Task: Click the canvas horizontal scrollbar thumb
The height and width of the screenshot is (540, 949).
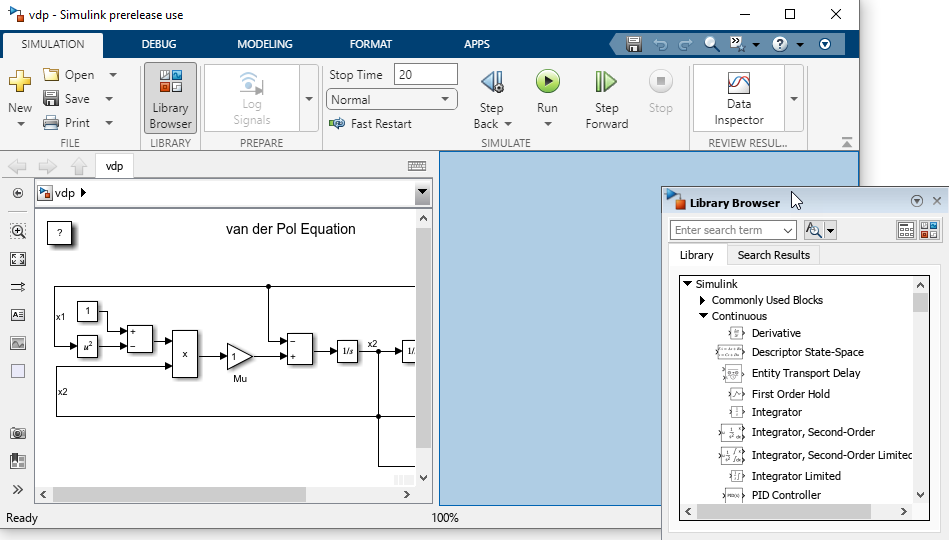Action: click(x=179, y=495)
